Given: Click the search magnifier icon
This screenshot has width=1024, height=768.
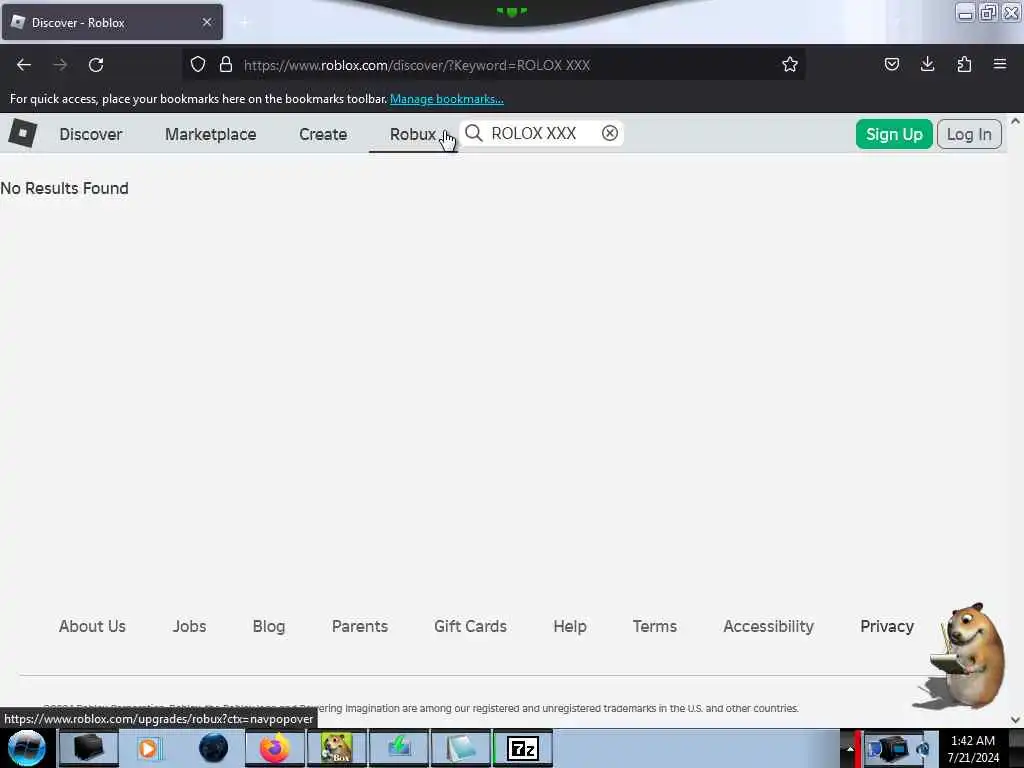Looking at the screenshot, I should click(x=474, y=133).
